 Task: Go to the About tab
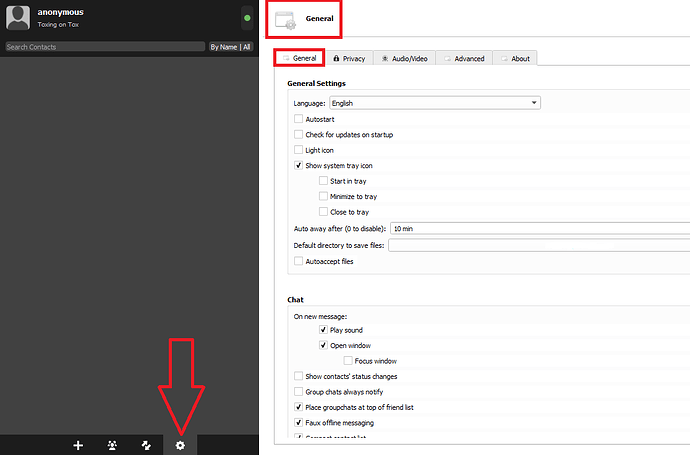[516, 59]
